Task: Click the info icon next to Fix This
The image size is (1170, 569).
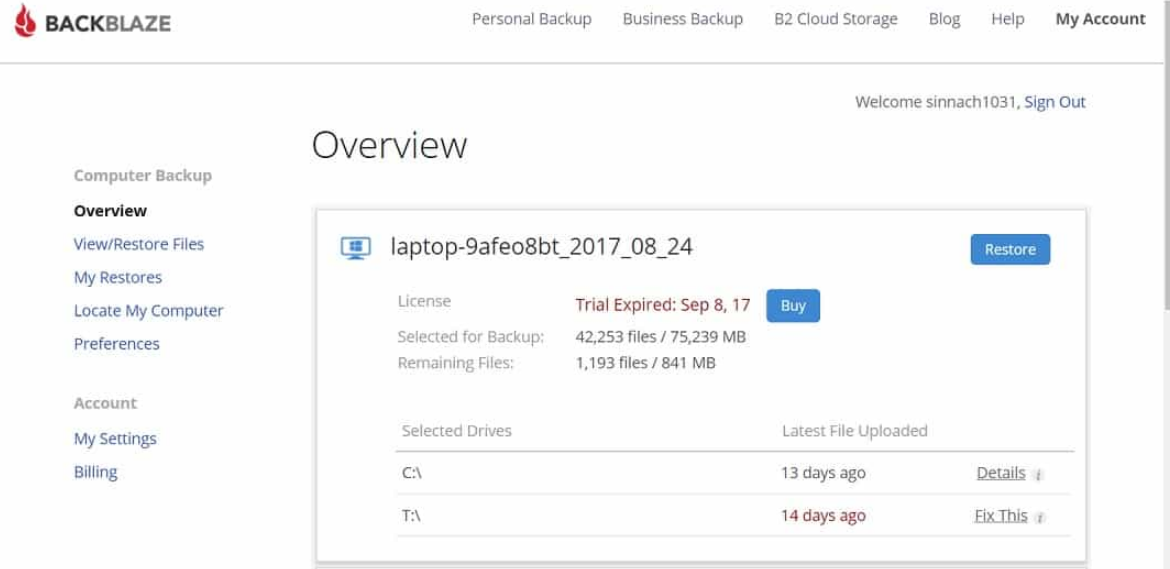Action: pos(1040,518)
